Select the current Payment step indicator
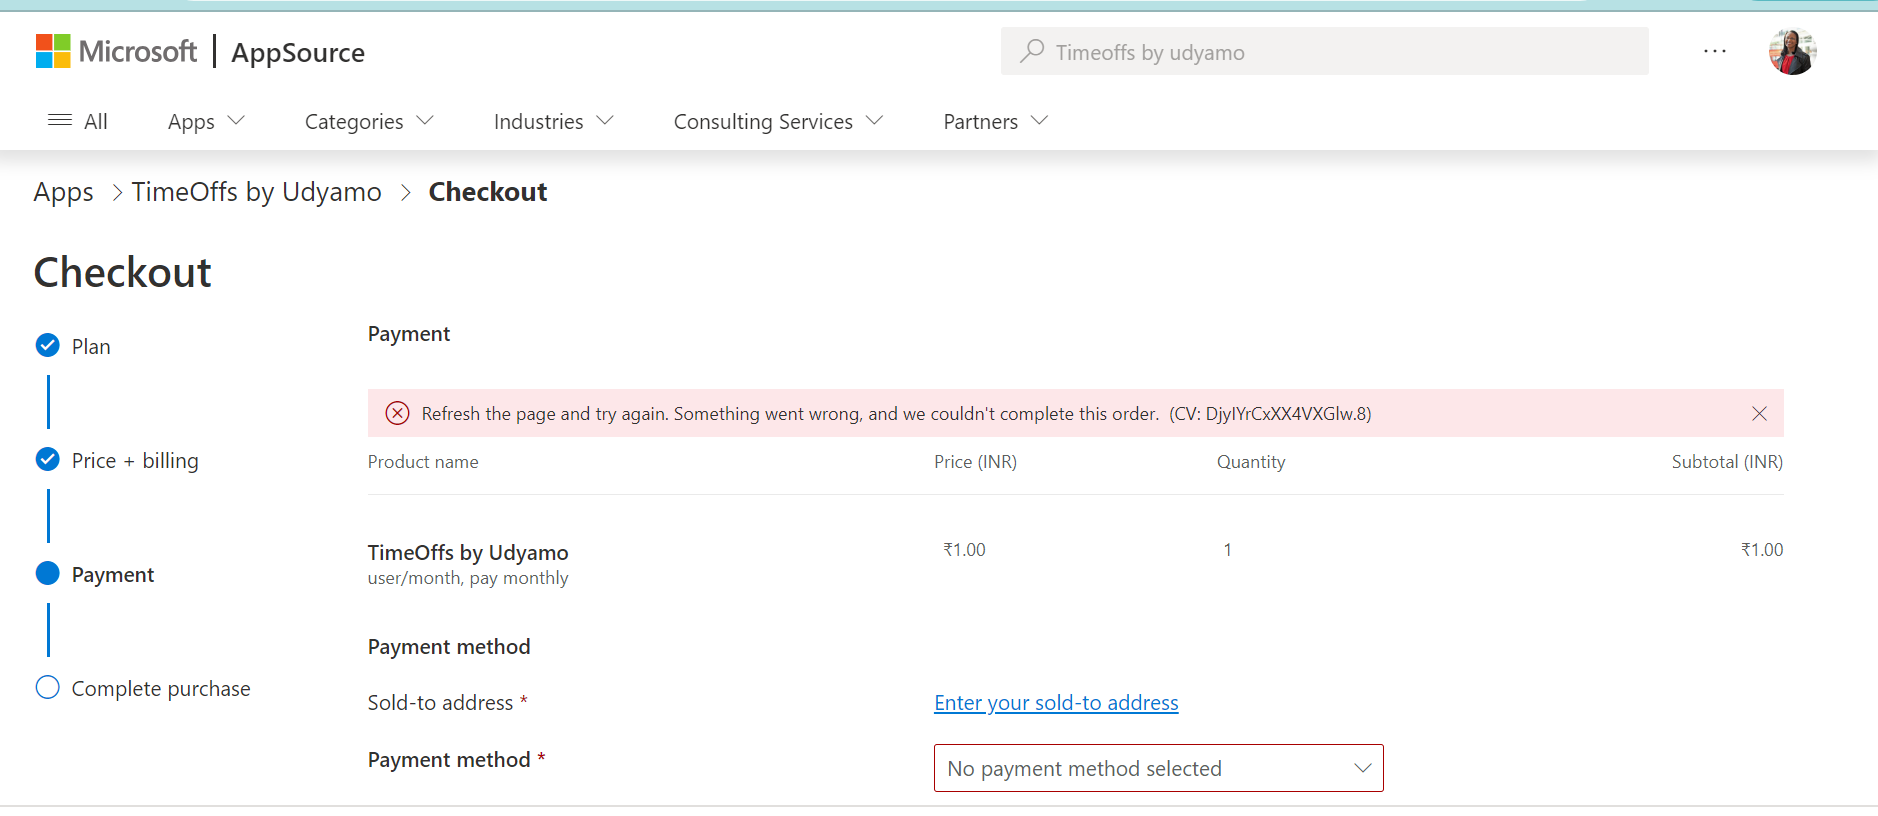This screenshot has width=1878, height=816. (47, 574)
